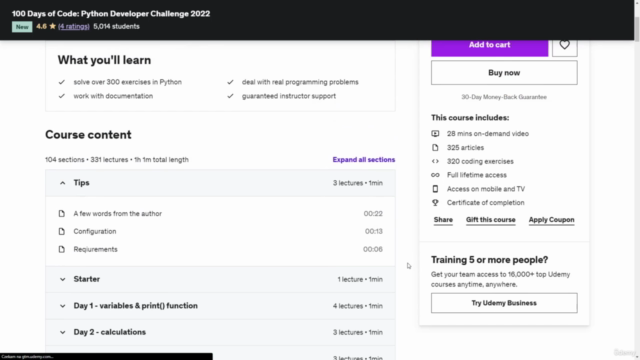This screenshot has width=640, height=360.
Task: Click 'Full lifetime access' text
Action: click(476, 175)
